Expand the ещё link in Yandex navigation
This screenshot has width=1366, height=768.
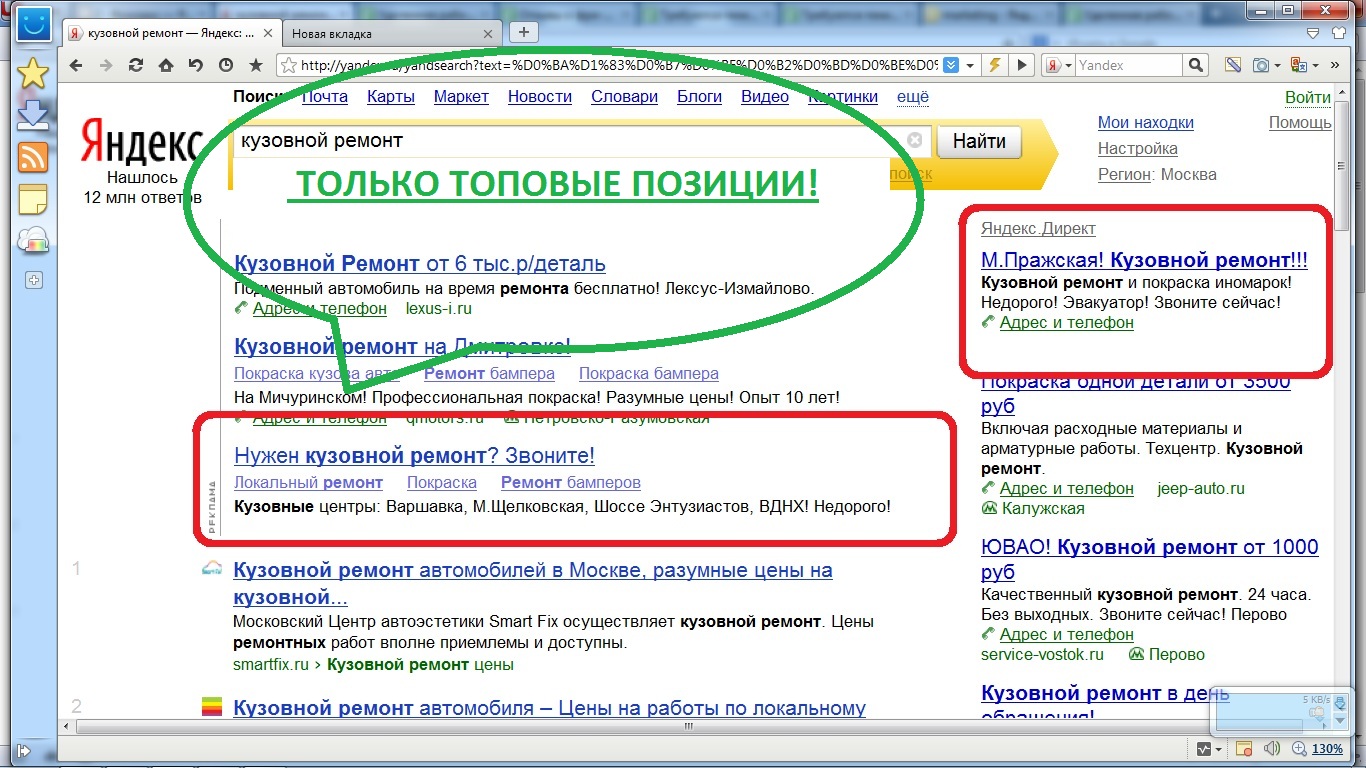pos(912,96)
